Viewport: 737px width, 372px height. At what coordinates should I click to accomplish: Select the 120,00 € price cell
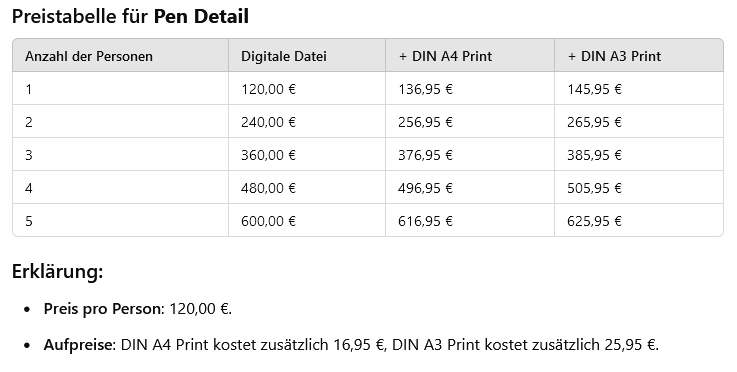268,89
